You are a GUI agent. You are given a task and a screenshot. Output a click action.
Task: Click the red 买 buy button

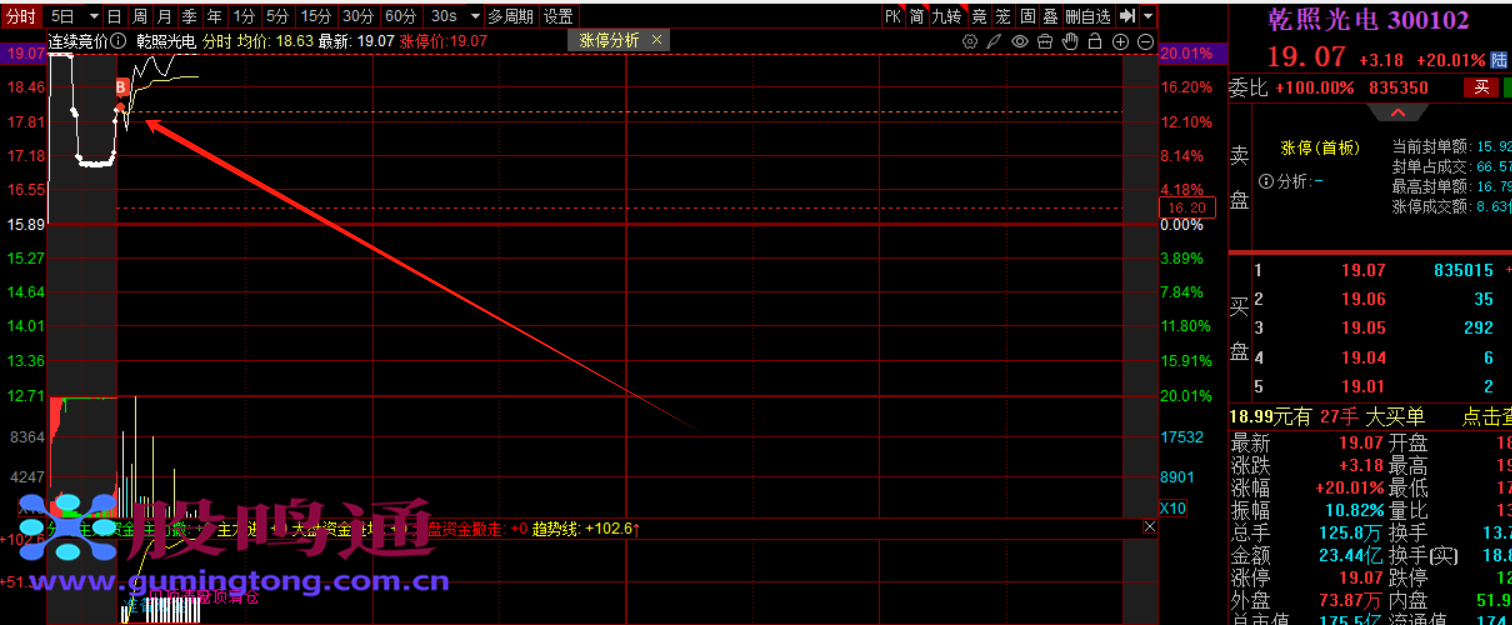pyautogui.click(x=1481, y=88)
